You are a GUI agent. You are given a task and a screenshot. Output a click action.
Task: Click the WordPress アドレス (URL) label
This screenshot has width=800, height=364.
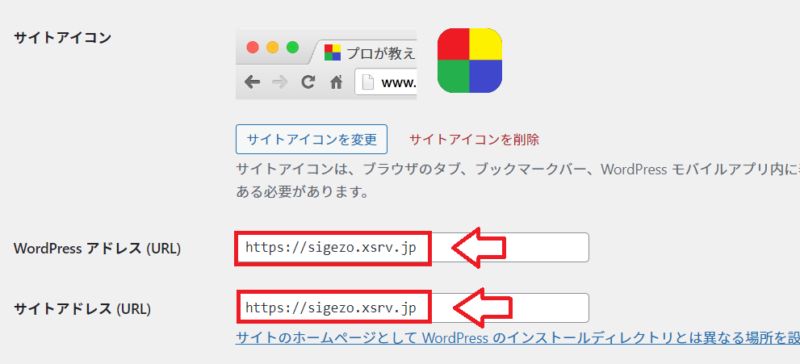pyautogui.click(x=97, y=249)
